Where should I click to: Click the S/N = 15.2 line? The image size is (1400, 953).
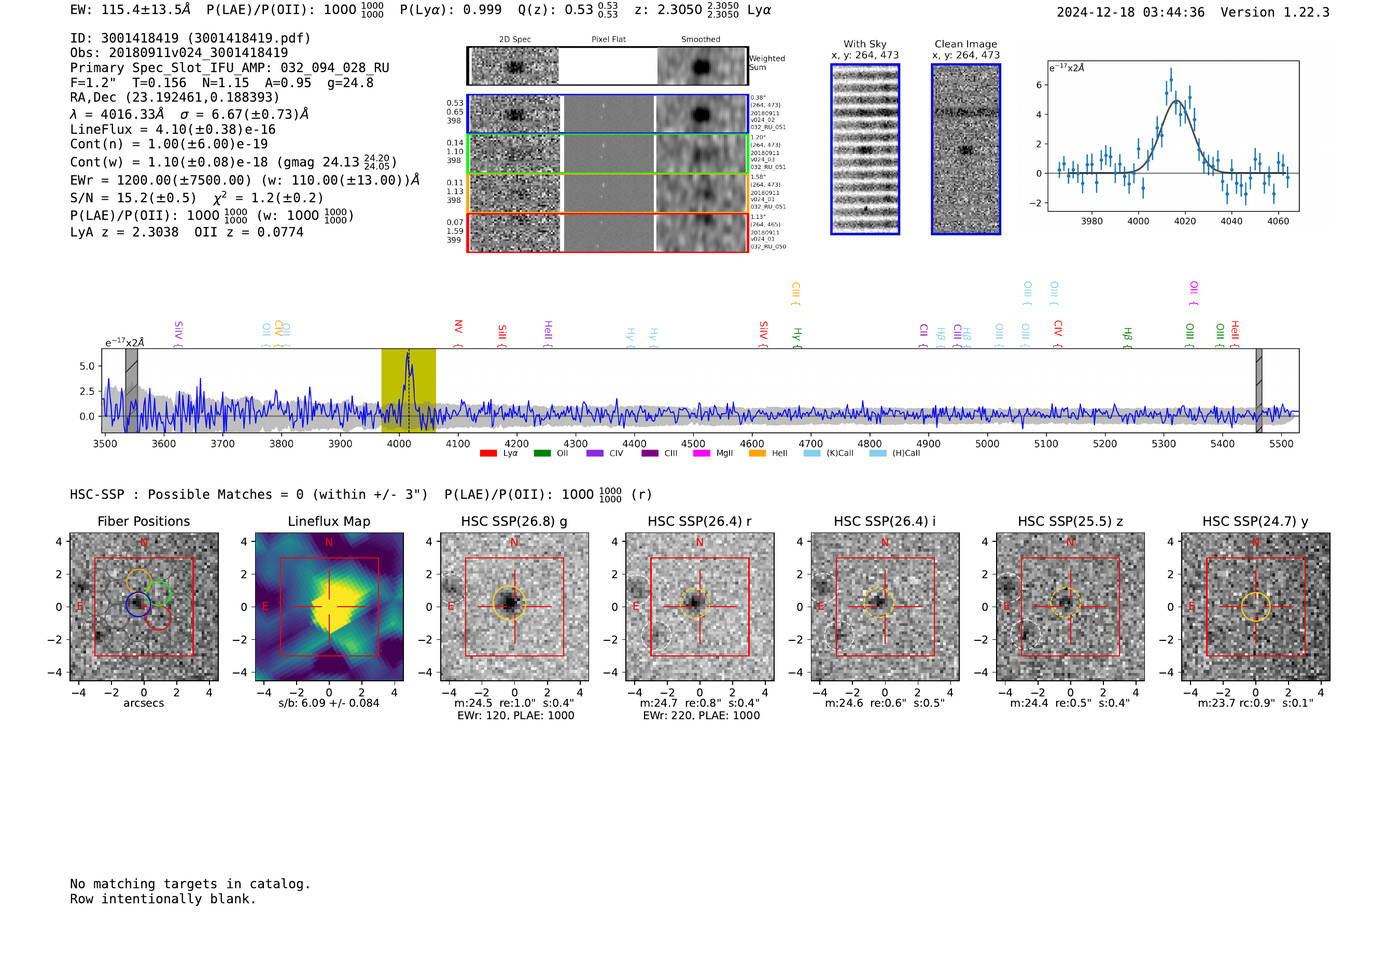coord(197,198)
